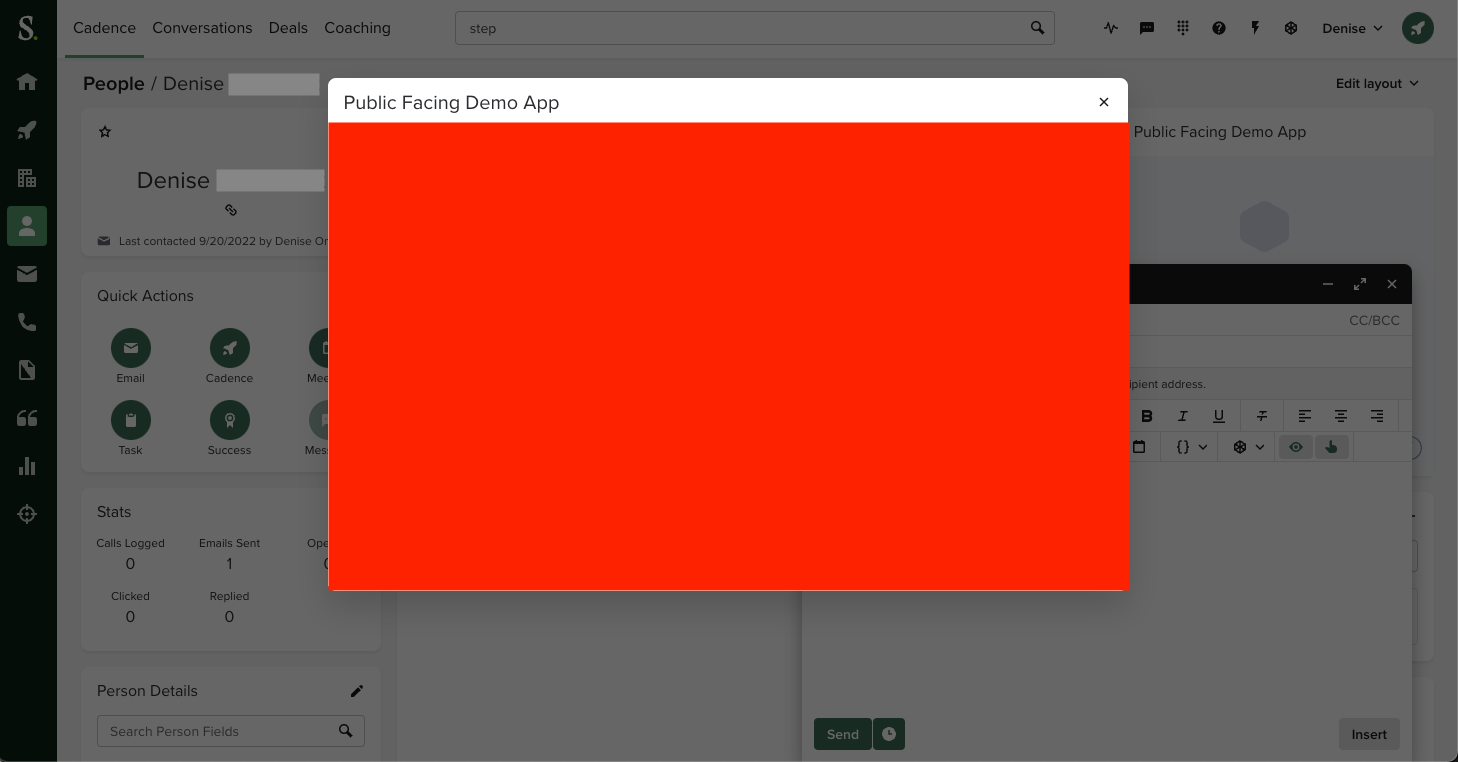This screenshot has height=762, width=1458.
Task: Click the help question mark icon
Action: [x=1219, y=28]
